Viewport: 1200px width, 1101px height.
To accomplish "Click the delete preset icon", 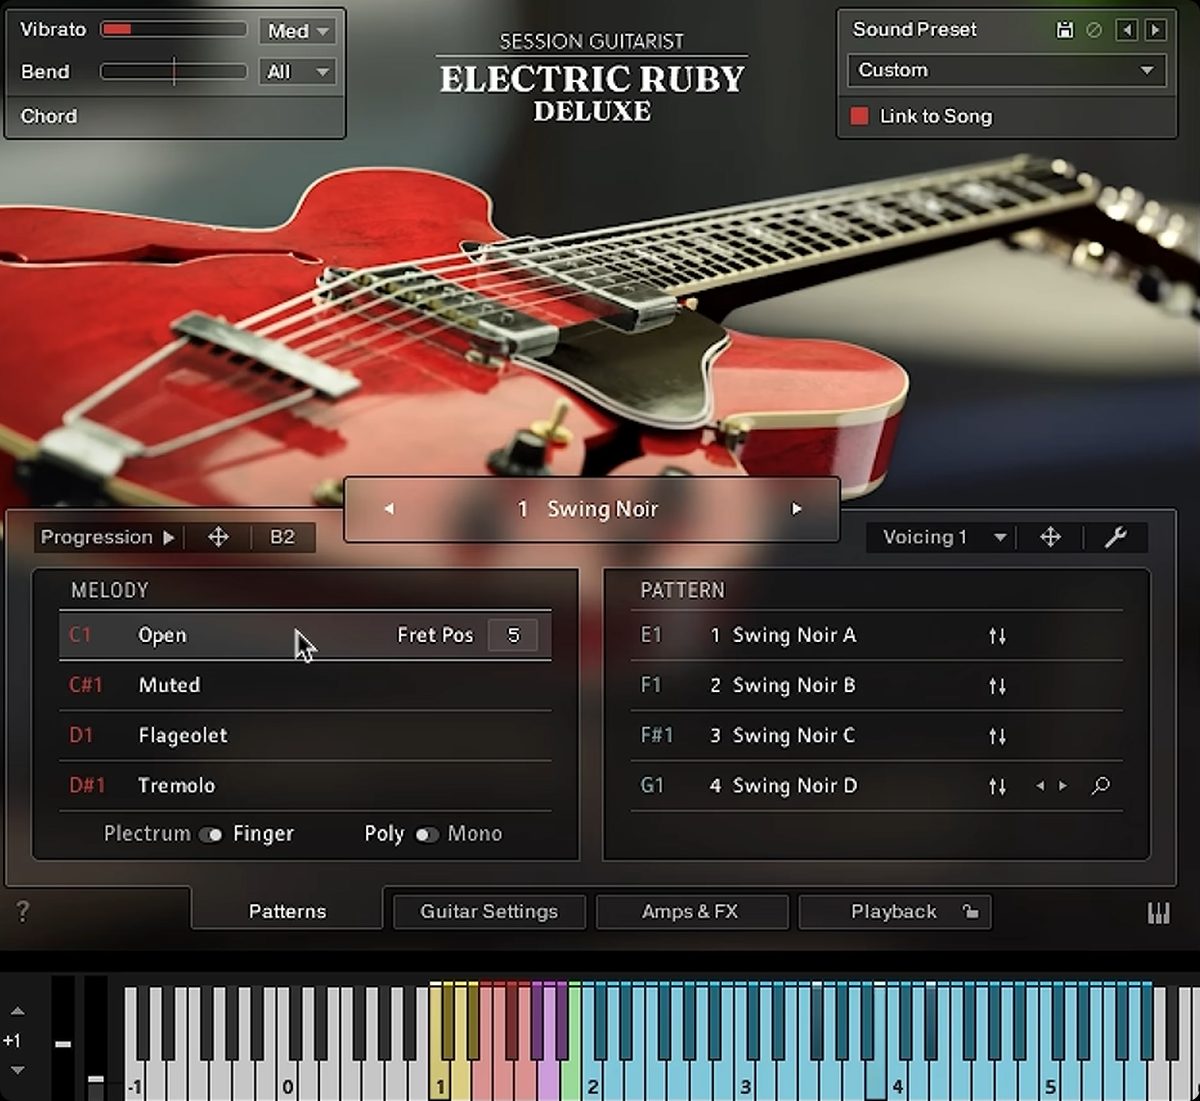I will coord(1094,30).
